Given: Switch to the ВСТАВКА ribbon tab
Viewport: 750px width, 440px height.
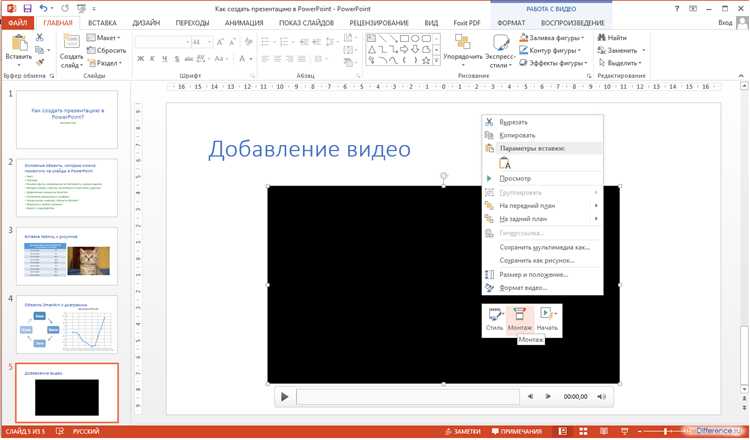Looking at the screenshot, I should point(102,22).
